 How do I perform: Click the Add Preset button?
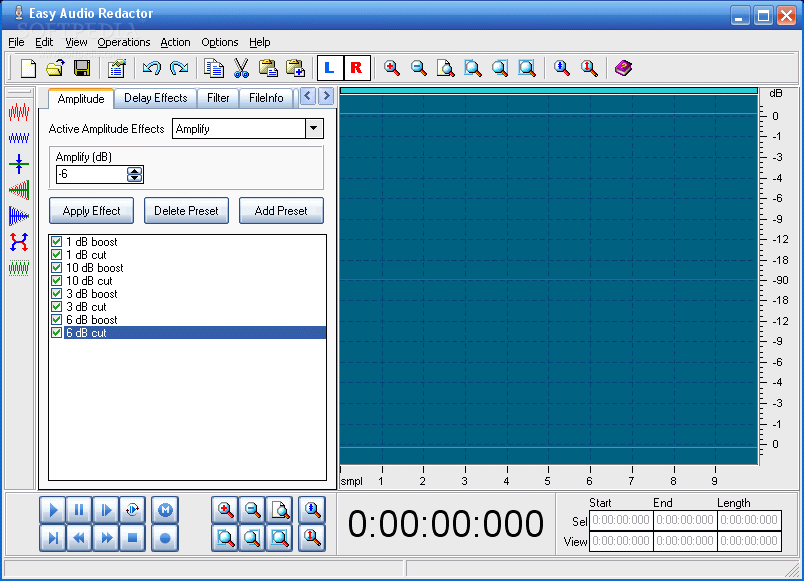[x=281, y=211]
